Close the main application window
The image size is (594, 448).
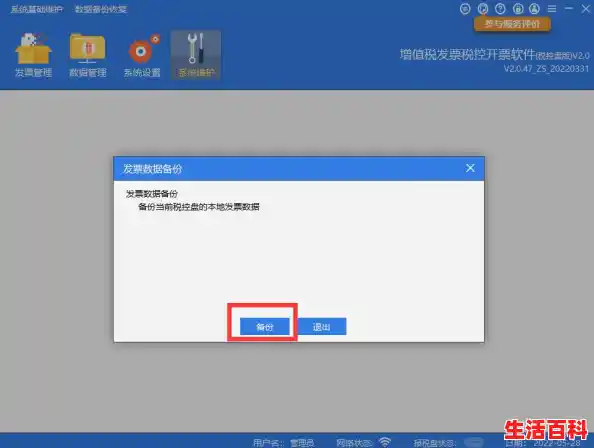click(586, 9)
